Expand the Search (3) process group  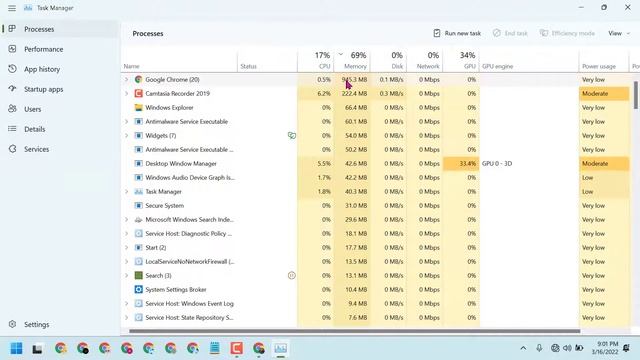(127, 276)
